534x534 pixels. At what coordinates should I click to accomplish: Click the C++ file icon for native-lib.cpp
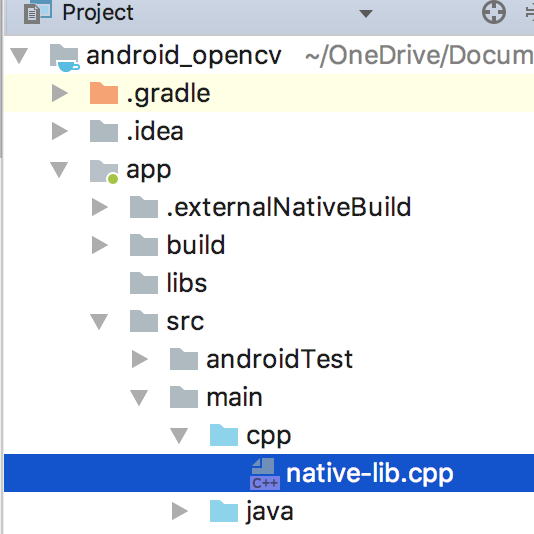tap(265, 474)
